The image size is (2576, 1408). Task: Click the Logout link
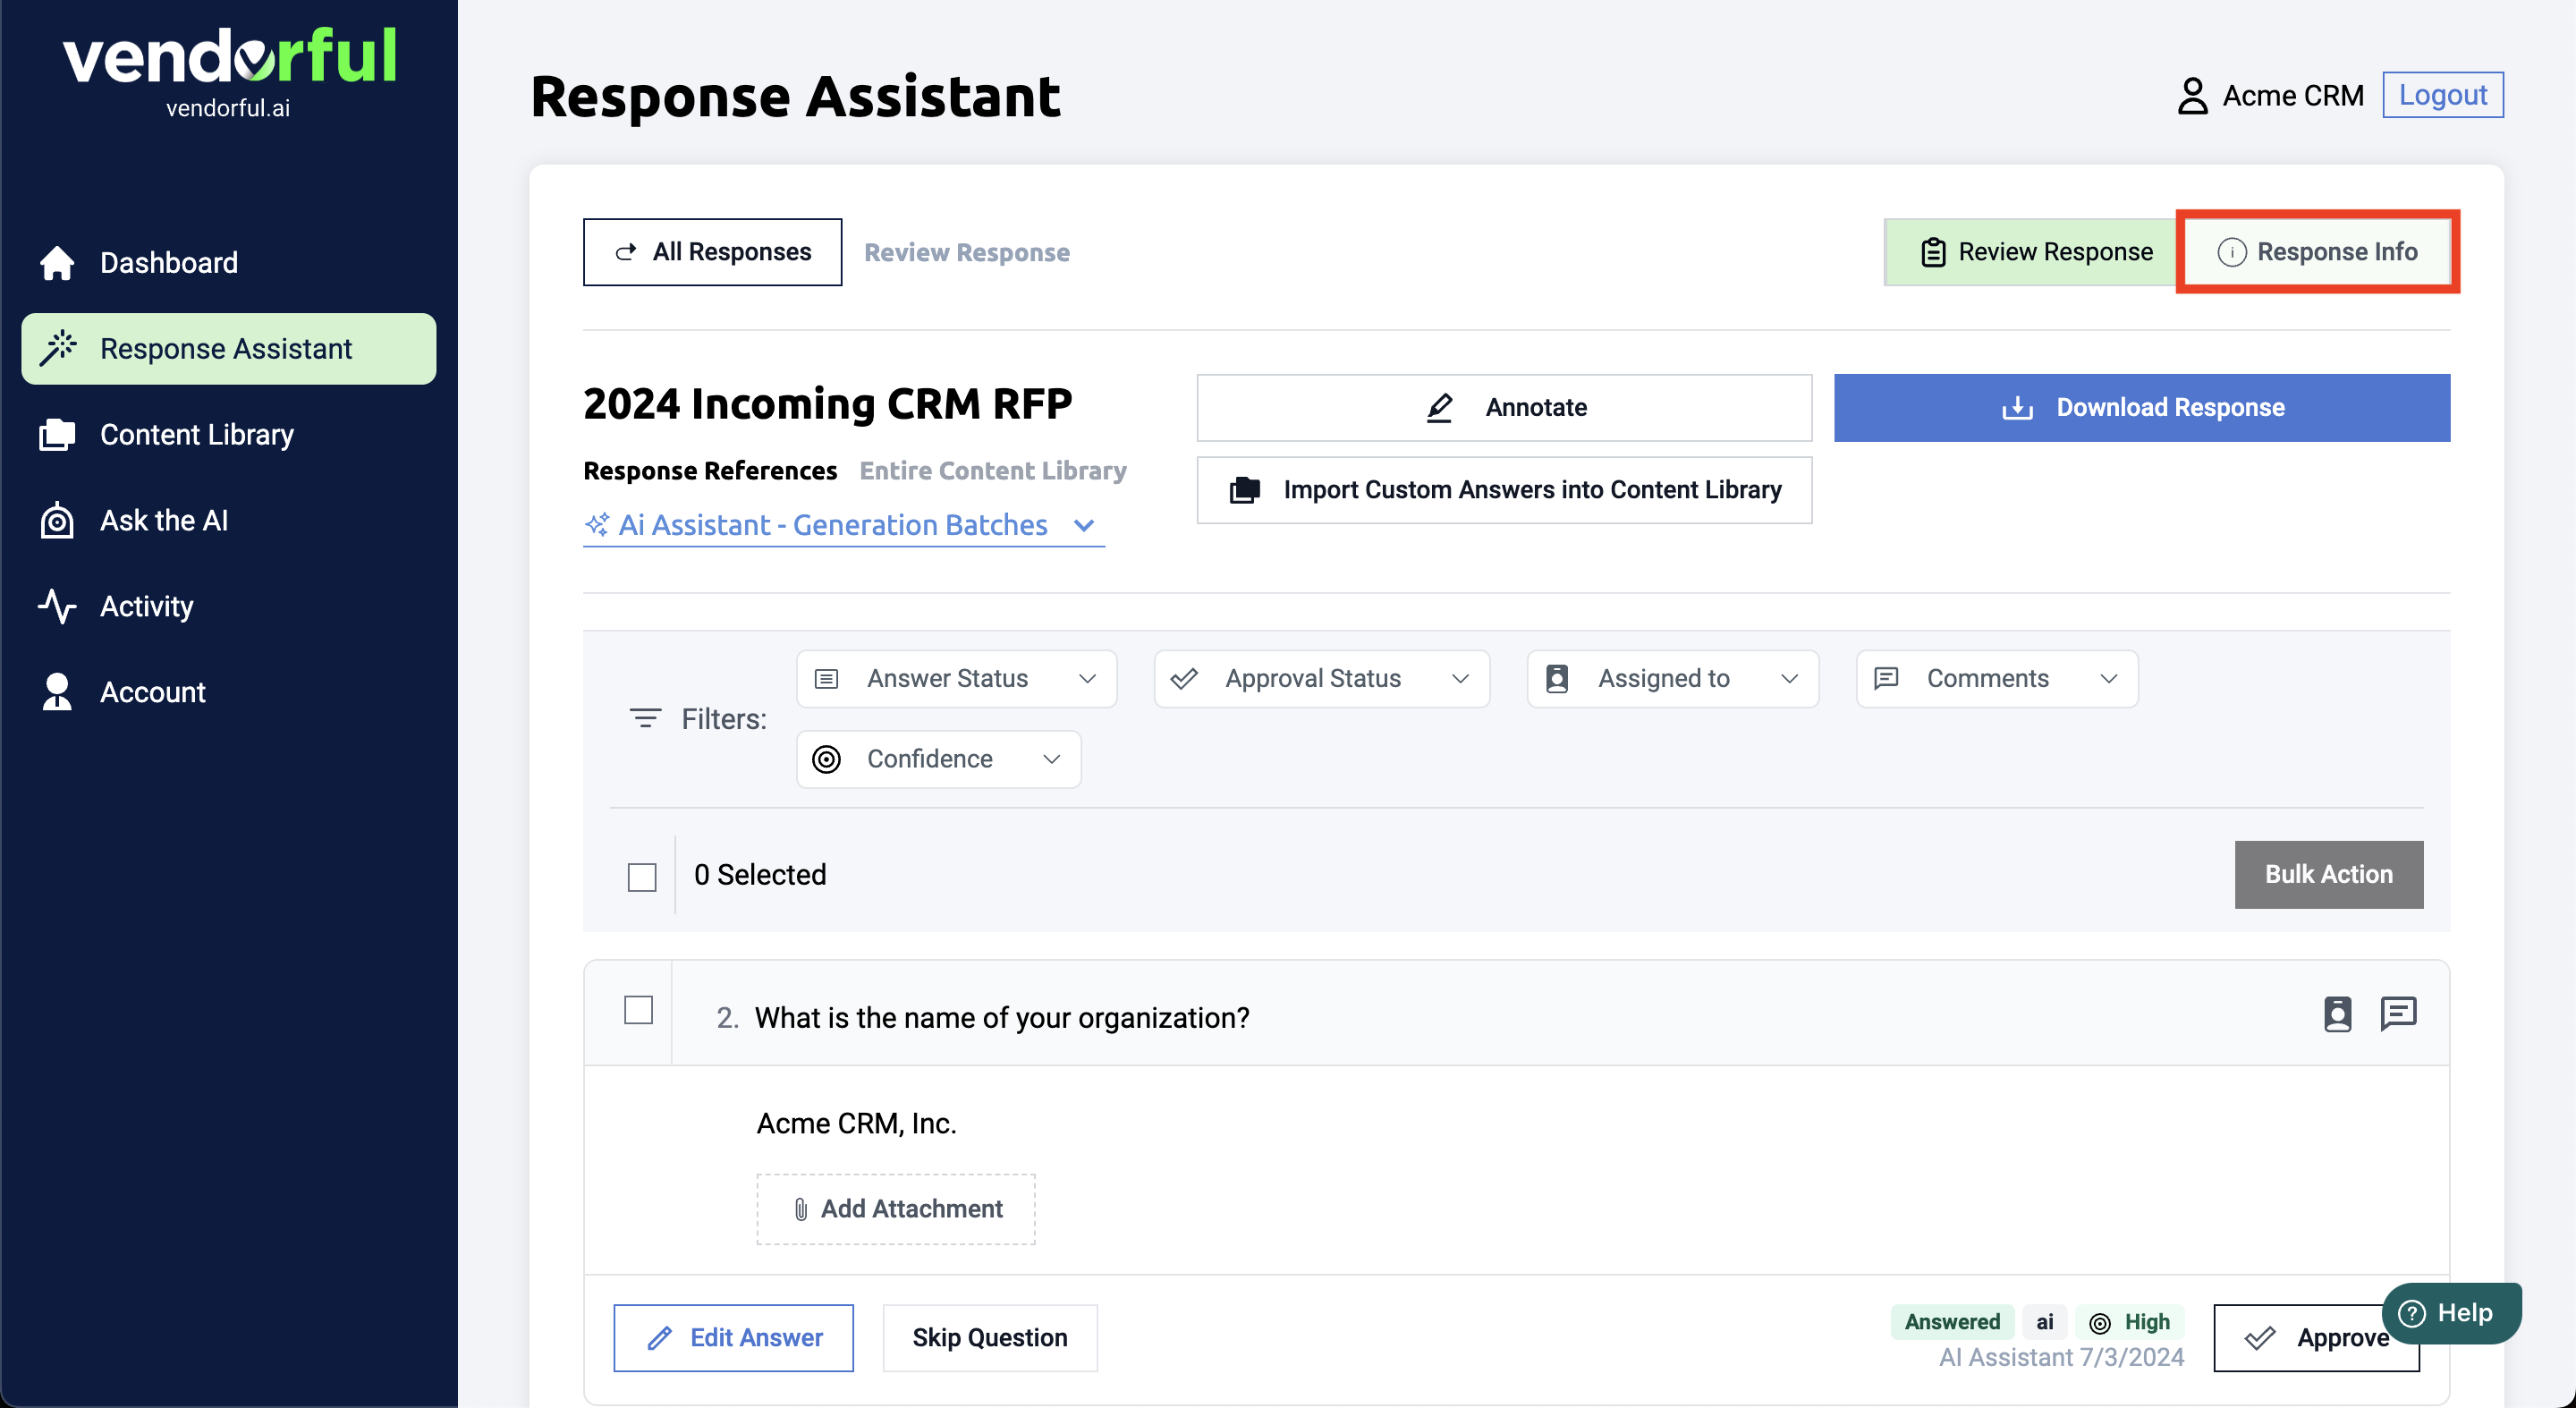(2441, 95)
